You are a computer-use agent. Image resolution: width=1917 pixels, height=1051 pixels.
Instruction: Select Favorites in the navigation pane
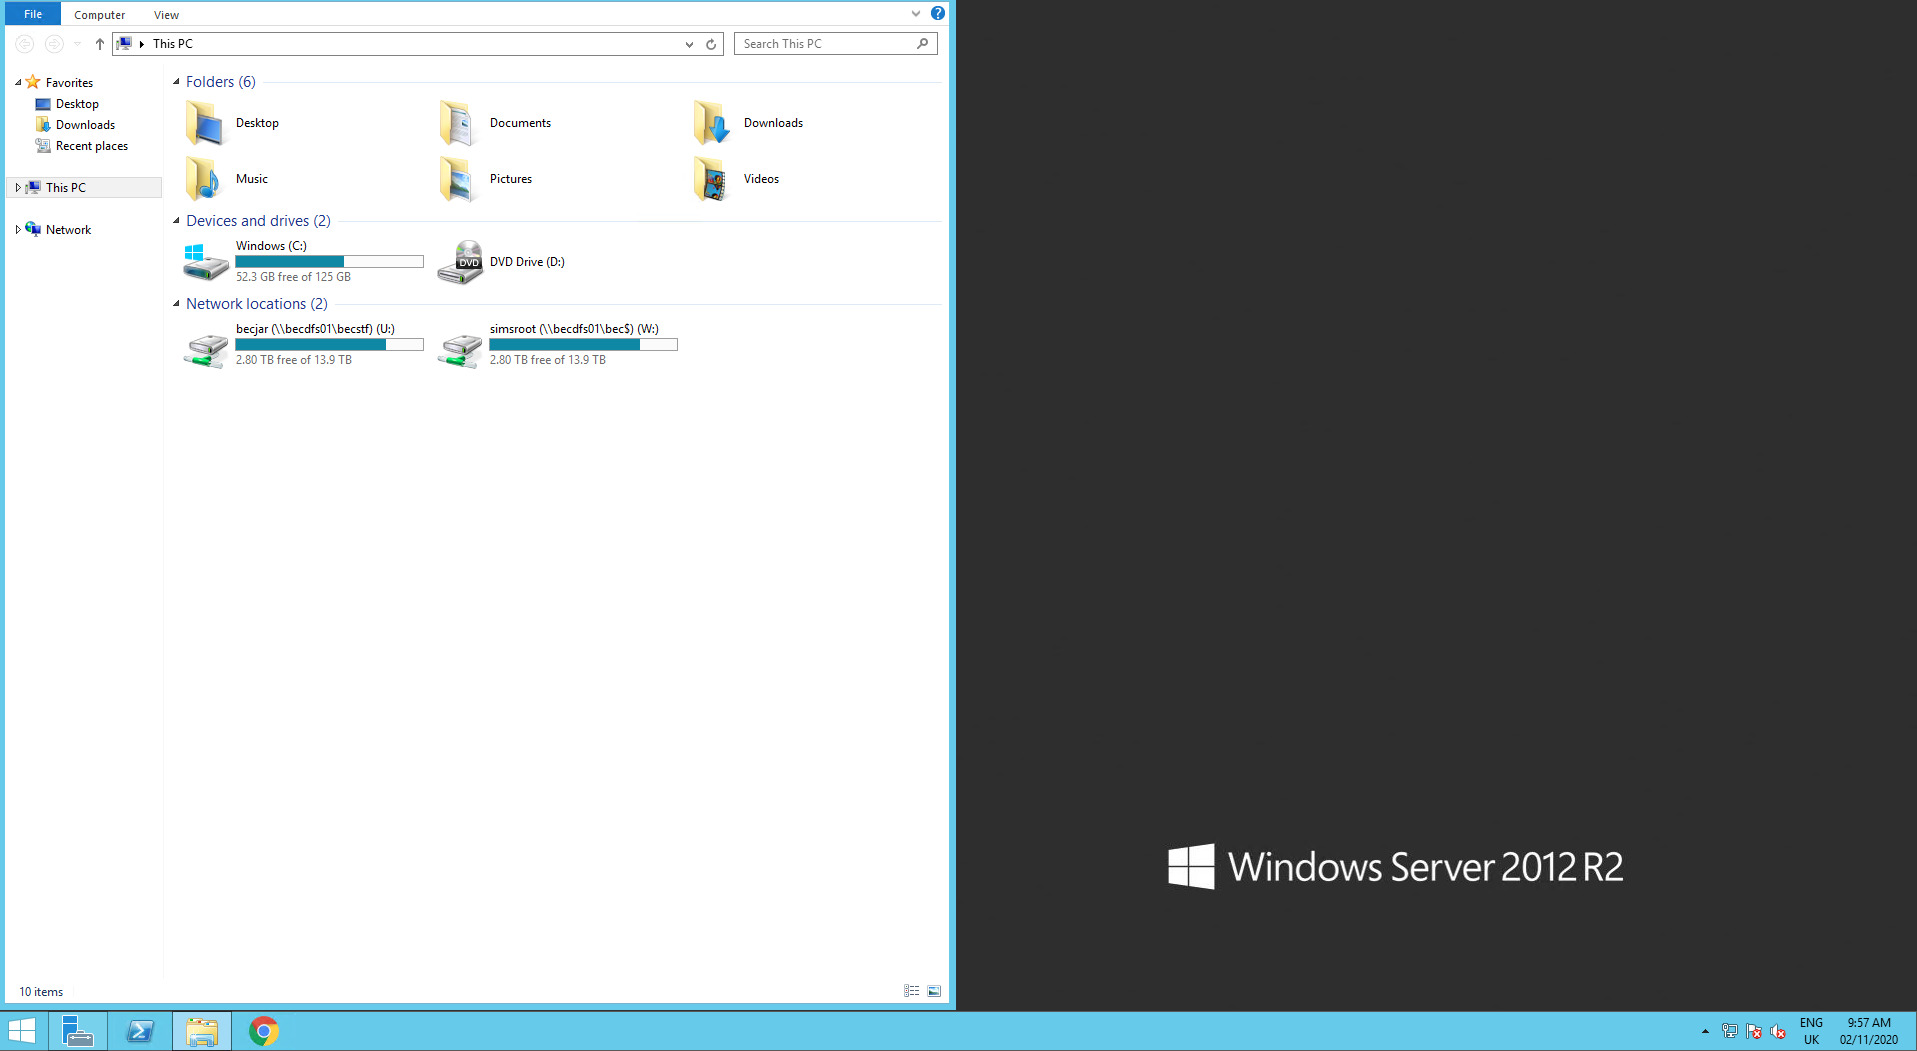point(69,83)
